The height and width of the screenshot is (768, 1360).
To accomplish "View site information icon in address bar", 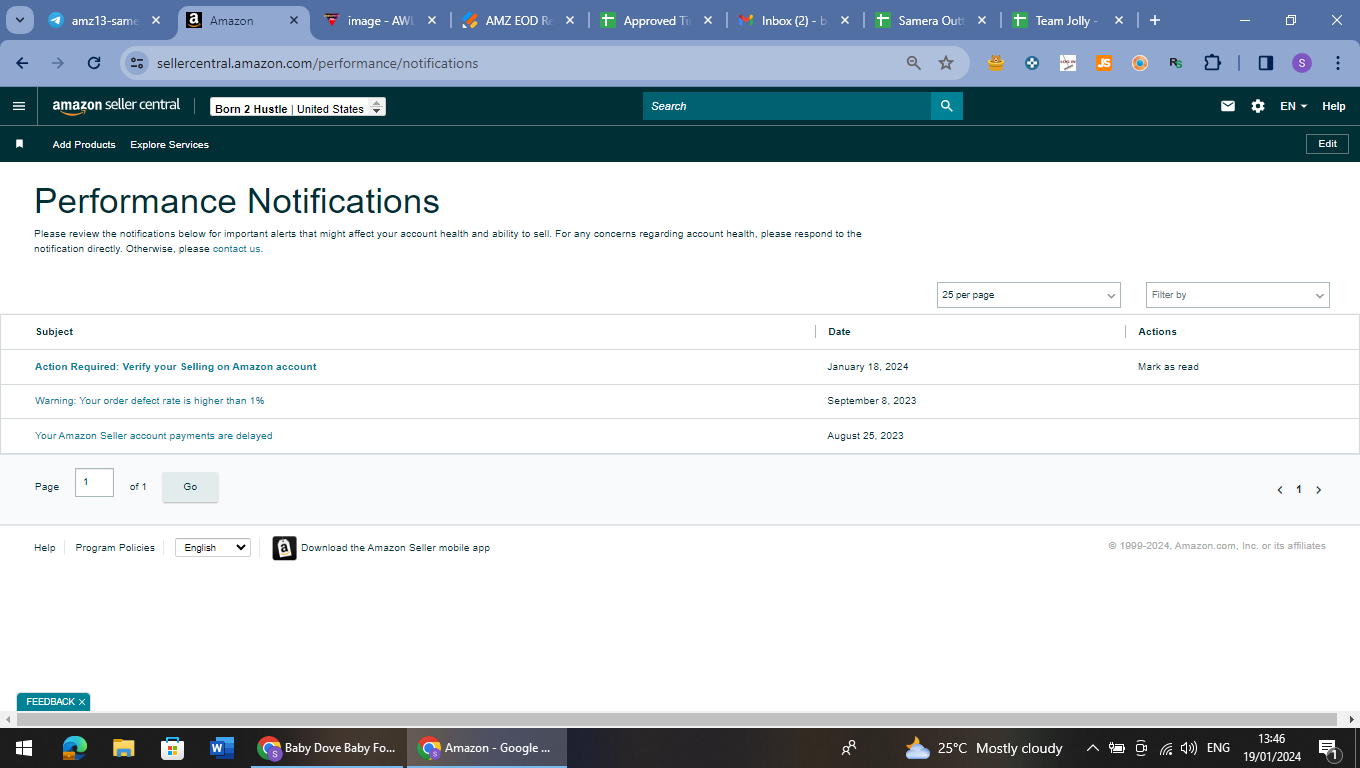I will point(138,63).
